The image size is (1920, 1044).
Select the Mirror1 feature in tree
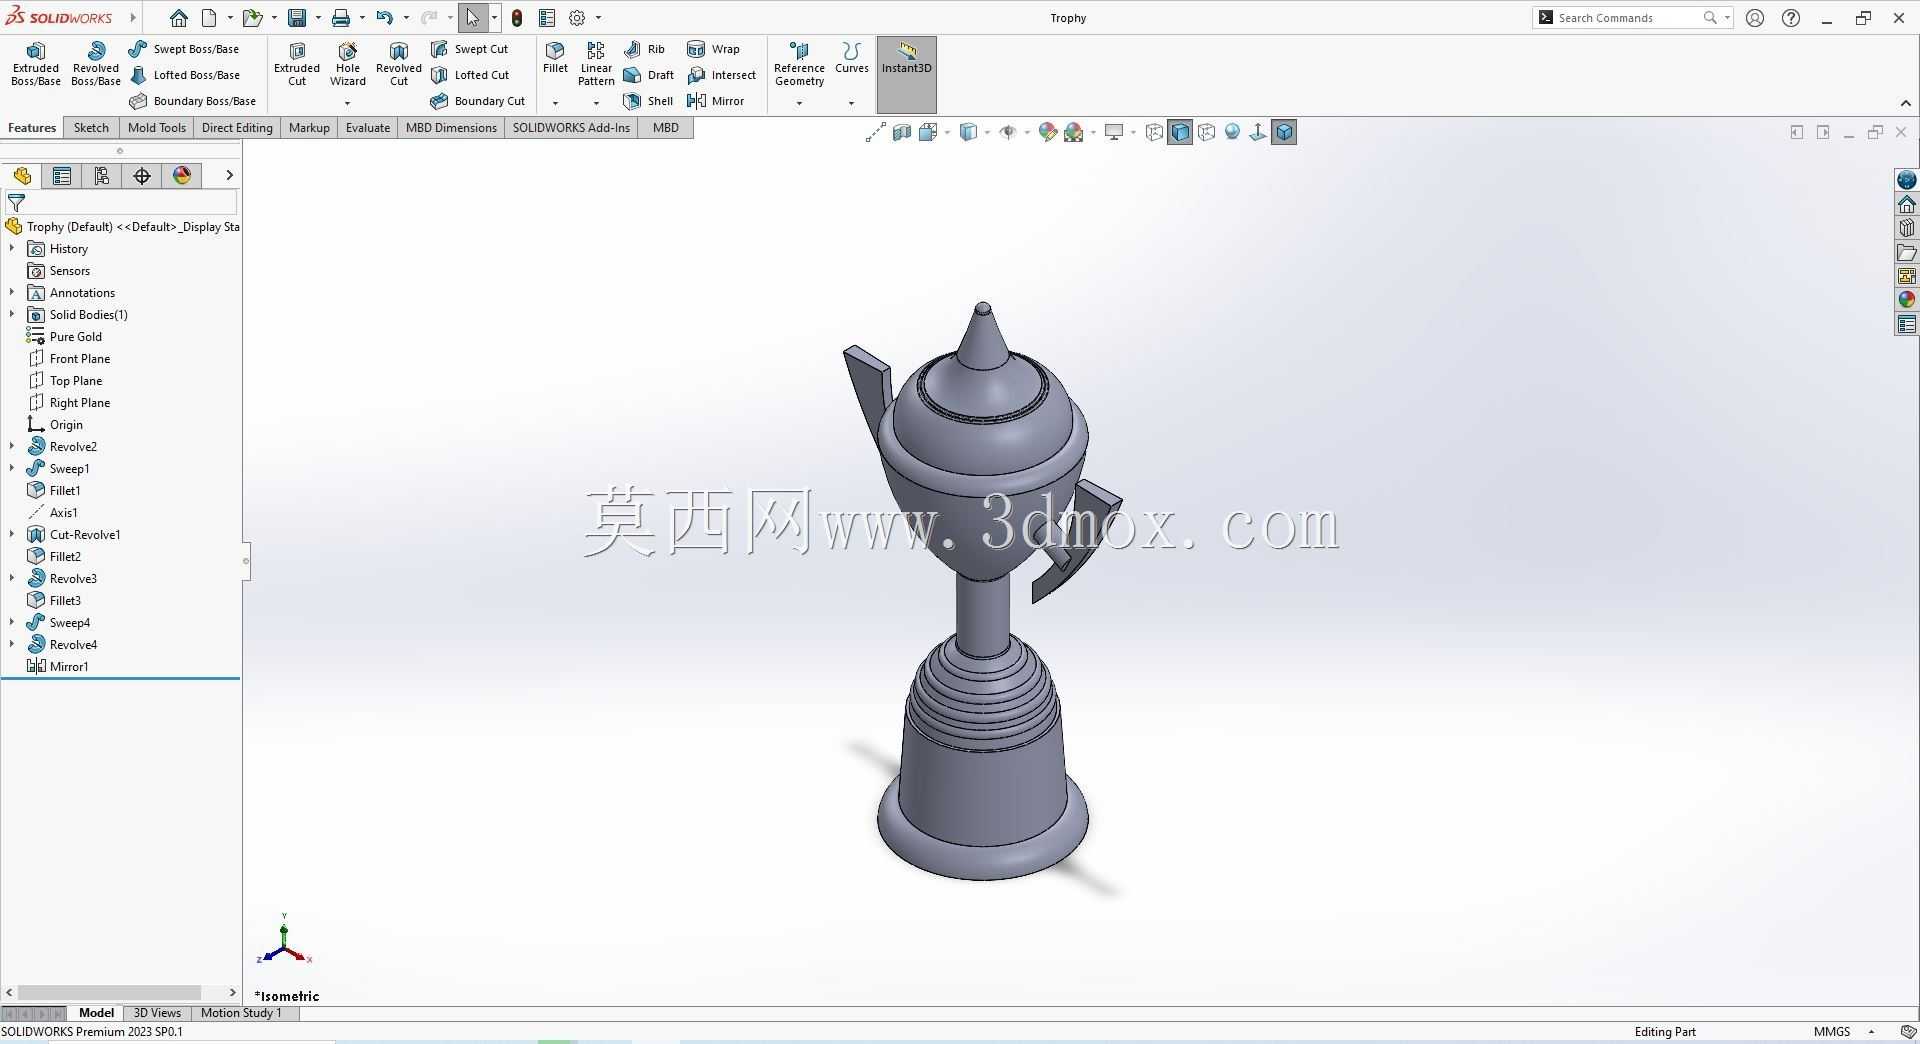click(x=58, y=667)
